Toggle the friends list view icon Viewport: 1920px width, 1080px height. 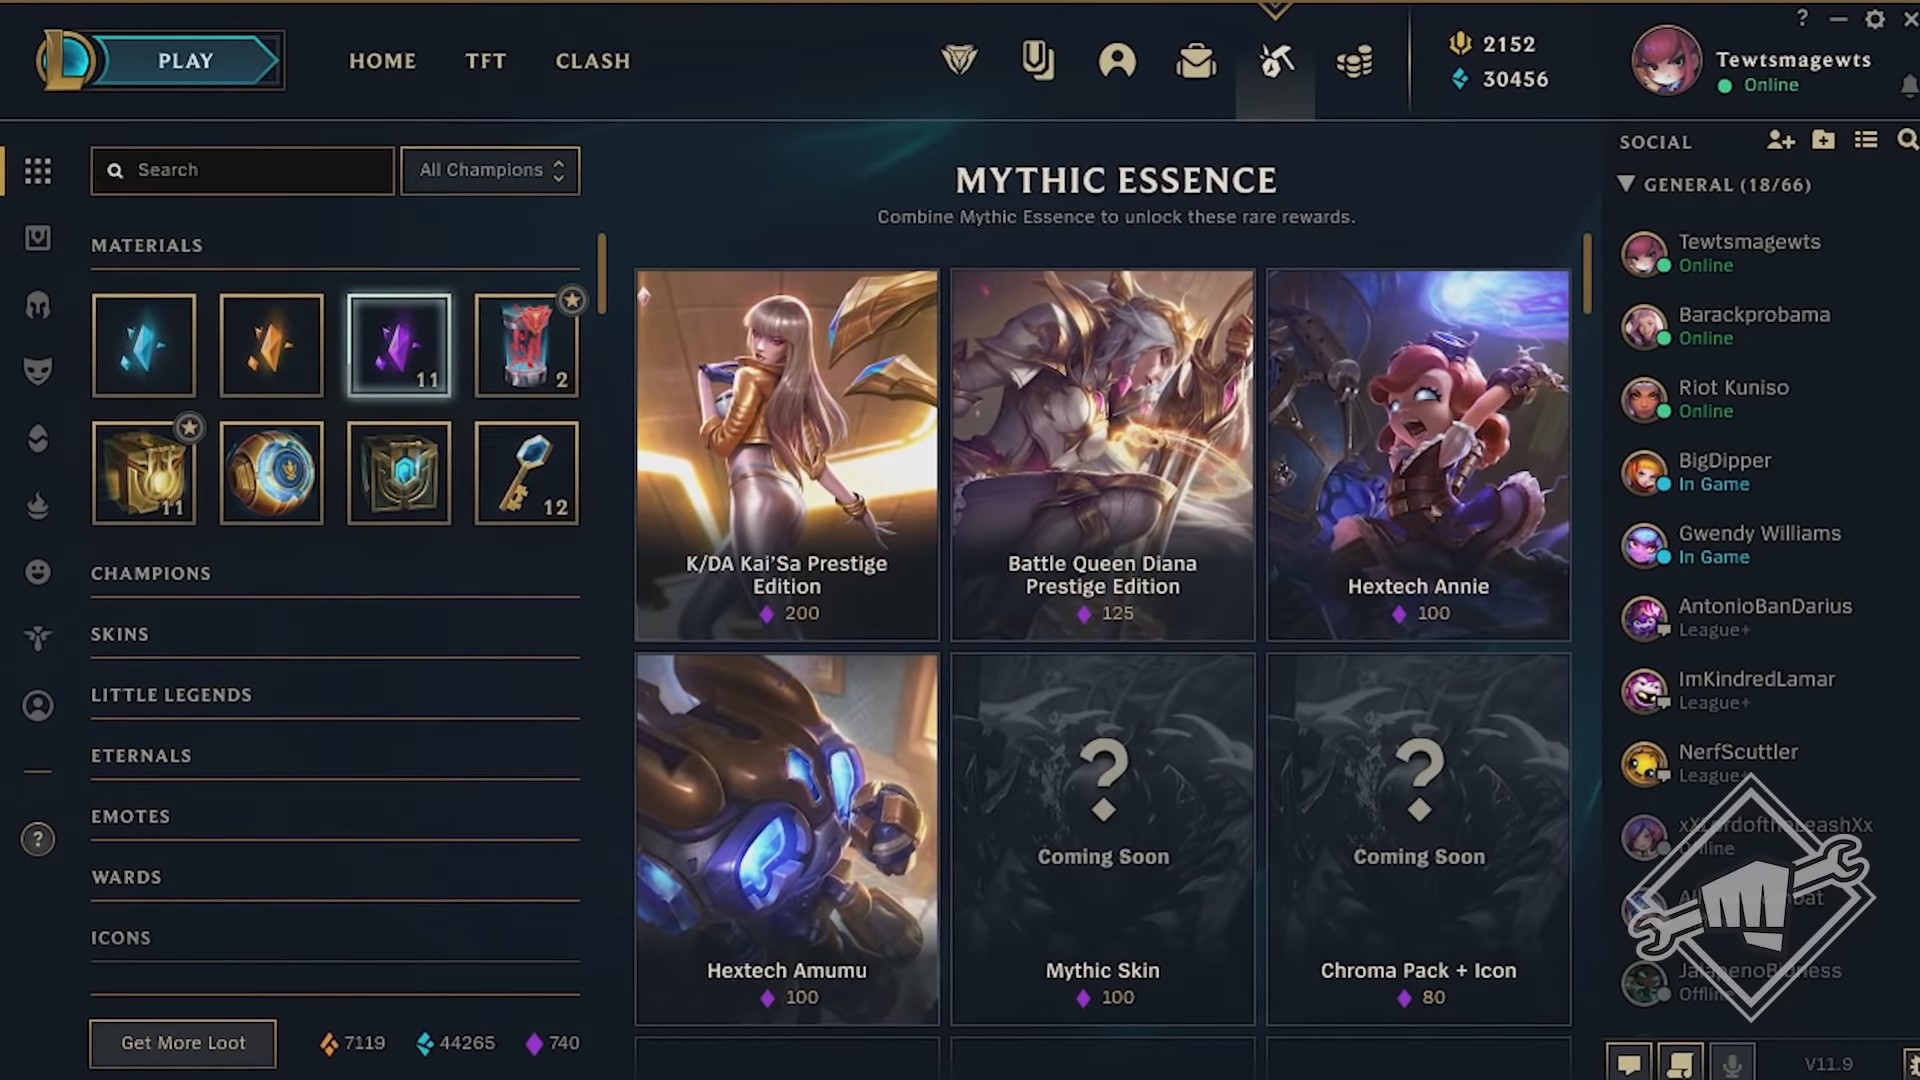coord(1866,141)
